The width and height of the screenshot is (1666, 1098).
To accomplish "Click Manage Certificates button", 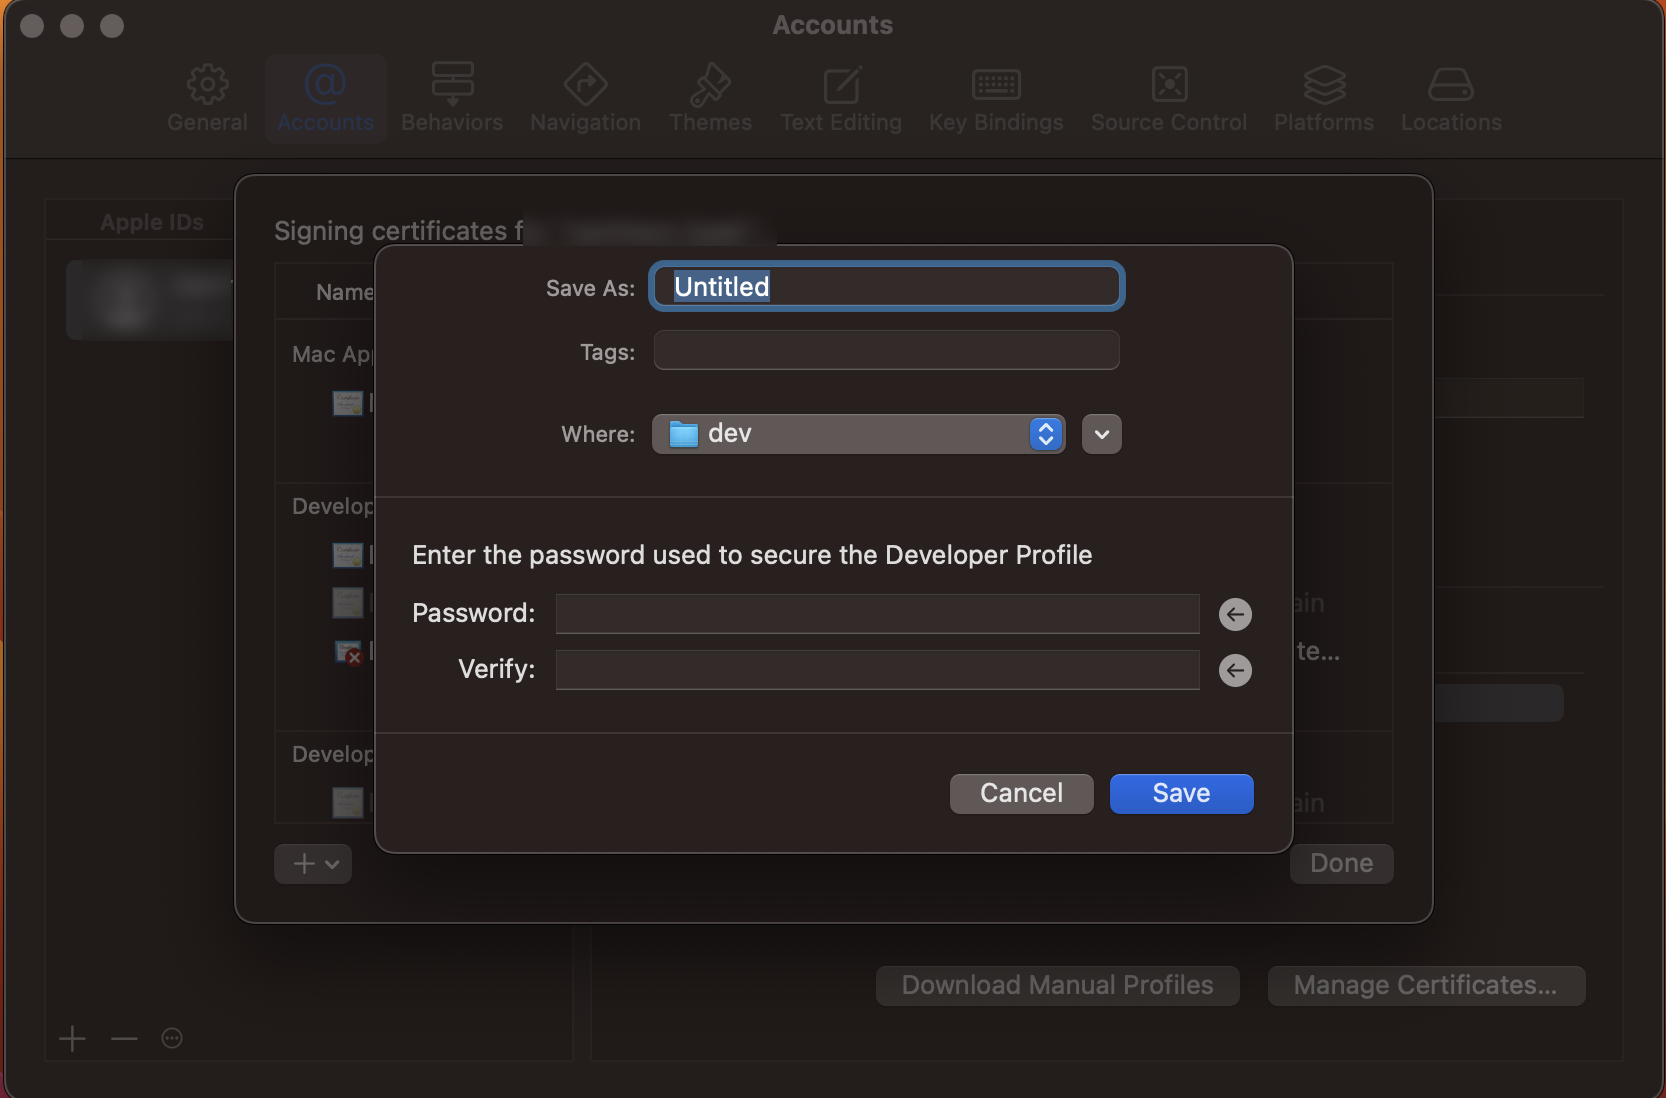I will (1426, 986).
